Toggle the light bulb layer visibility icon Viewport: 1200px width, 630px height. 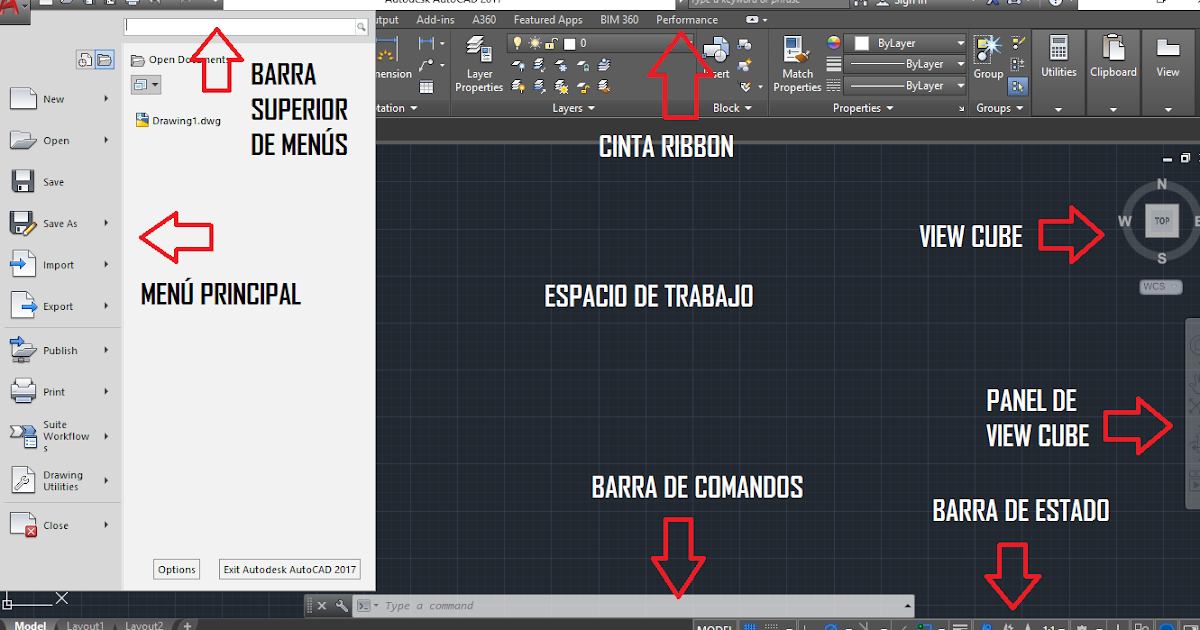tap(516, 42)
